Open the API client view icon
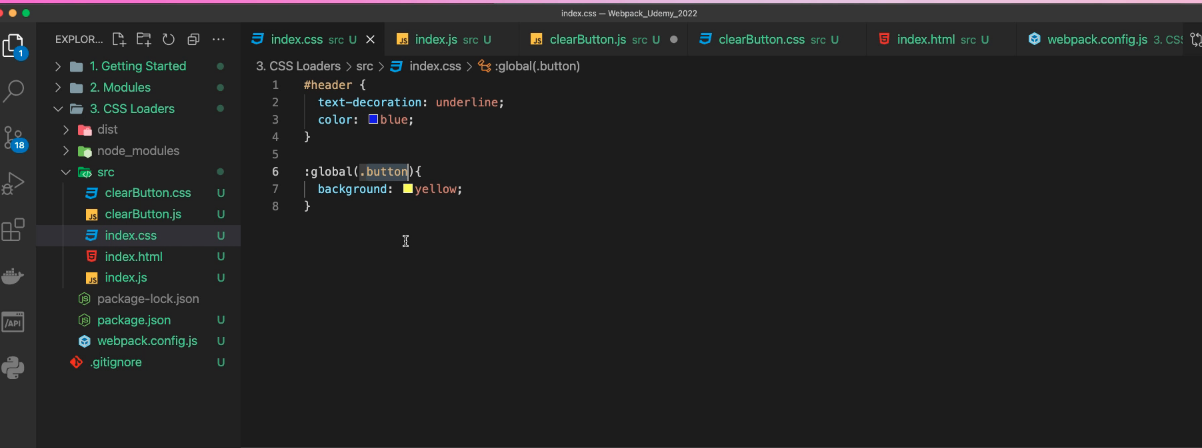 coord(14,322)
